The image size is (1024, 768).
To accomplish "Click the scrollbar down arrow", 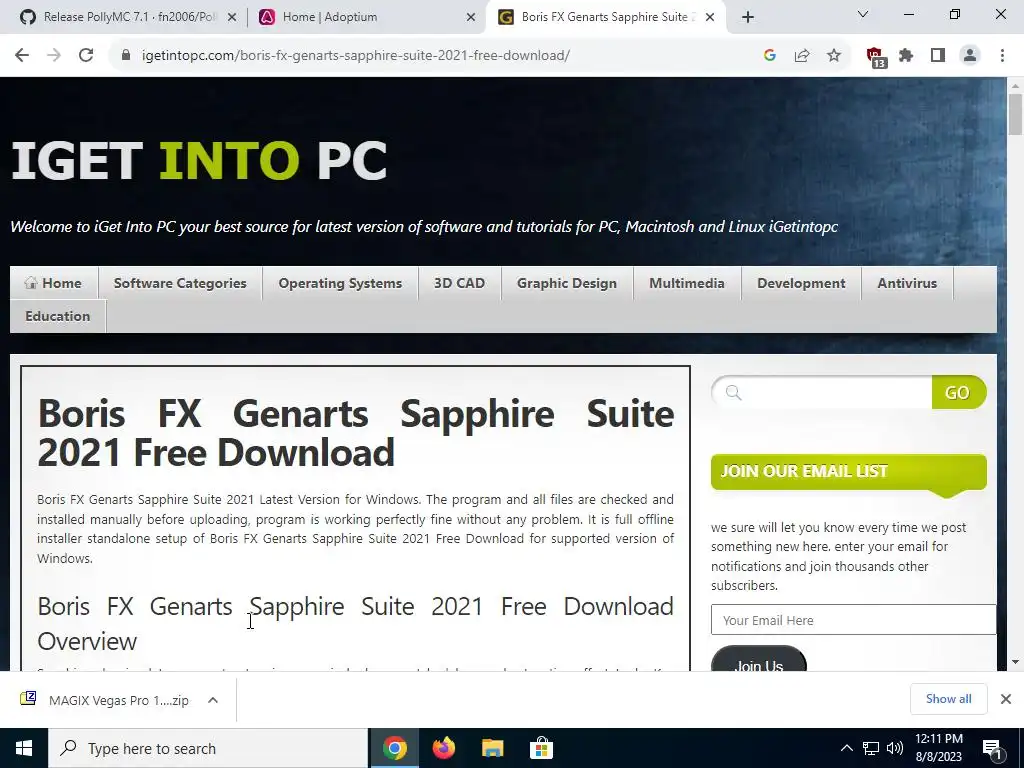I will [1016, 662].
